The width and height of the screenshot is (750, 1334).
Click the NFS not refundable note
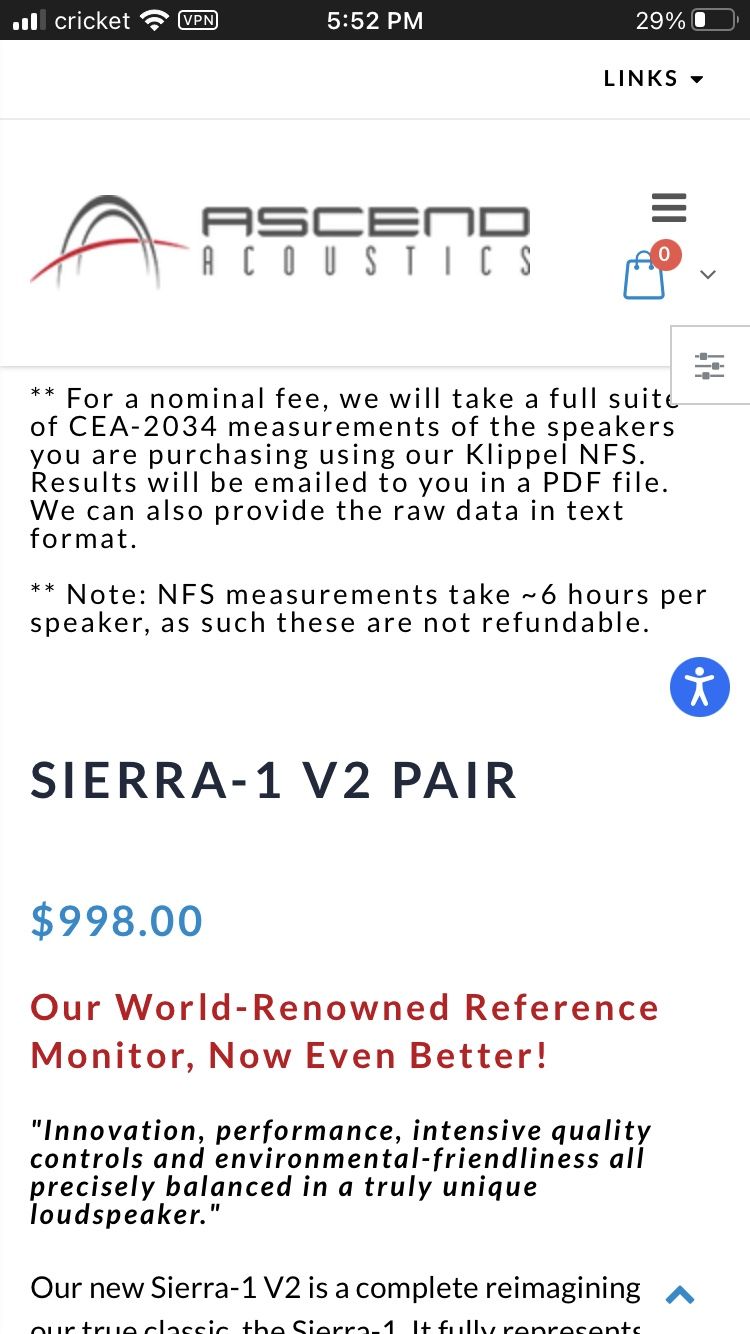coord(368,608)
